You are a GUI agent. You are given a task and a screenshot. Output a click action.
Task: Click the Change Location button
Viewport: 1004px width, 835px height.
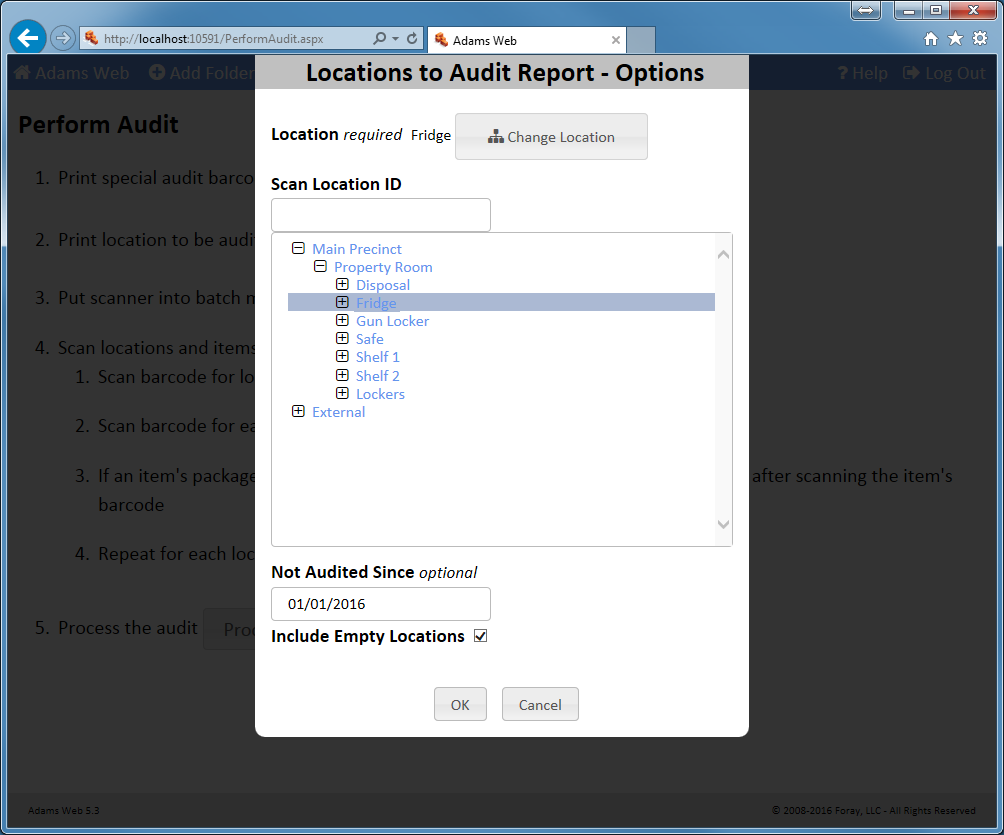coord(551,137)
